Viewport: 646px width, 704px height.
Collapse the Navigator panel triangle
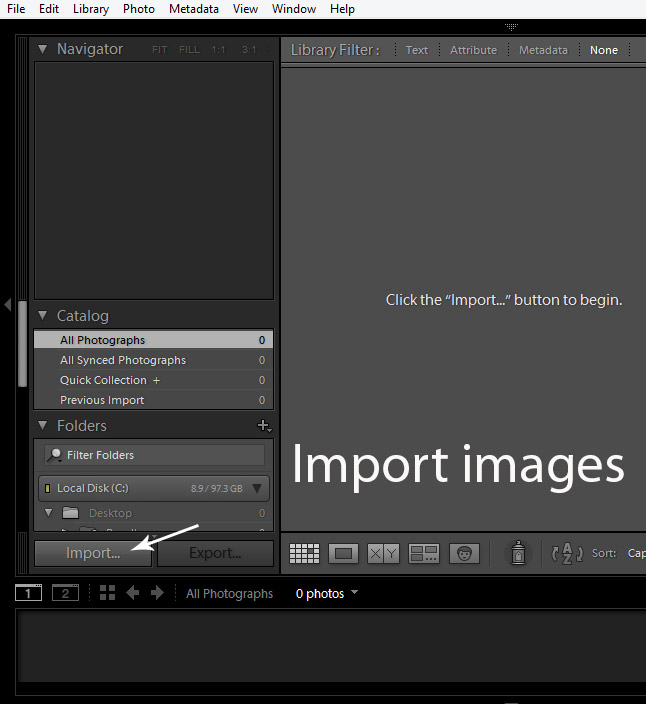click(x=42, y=49)
